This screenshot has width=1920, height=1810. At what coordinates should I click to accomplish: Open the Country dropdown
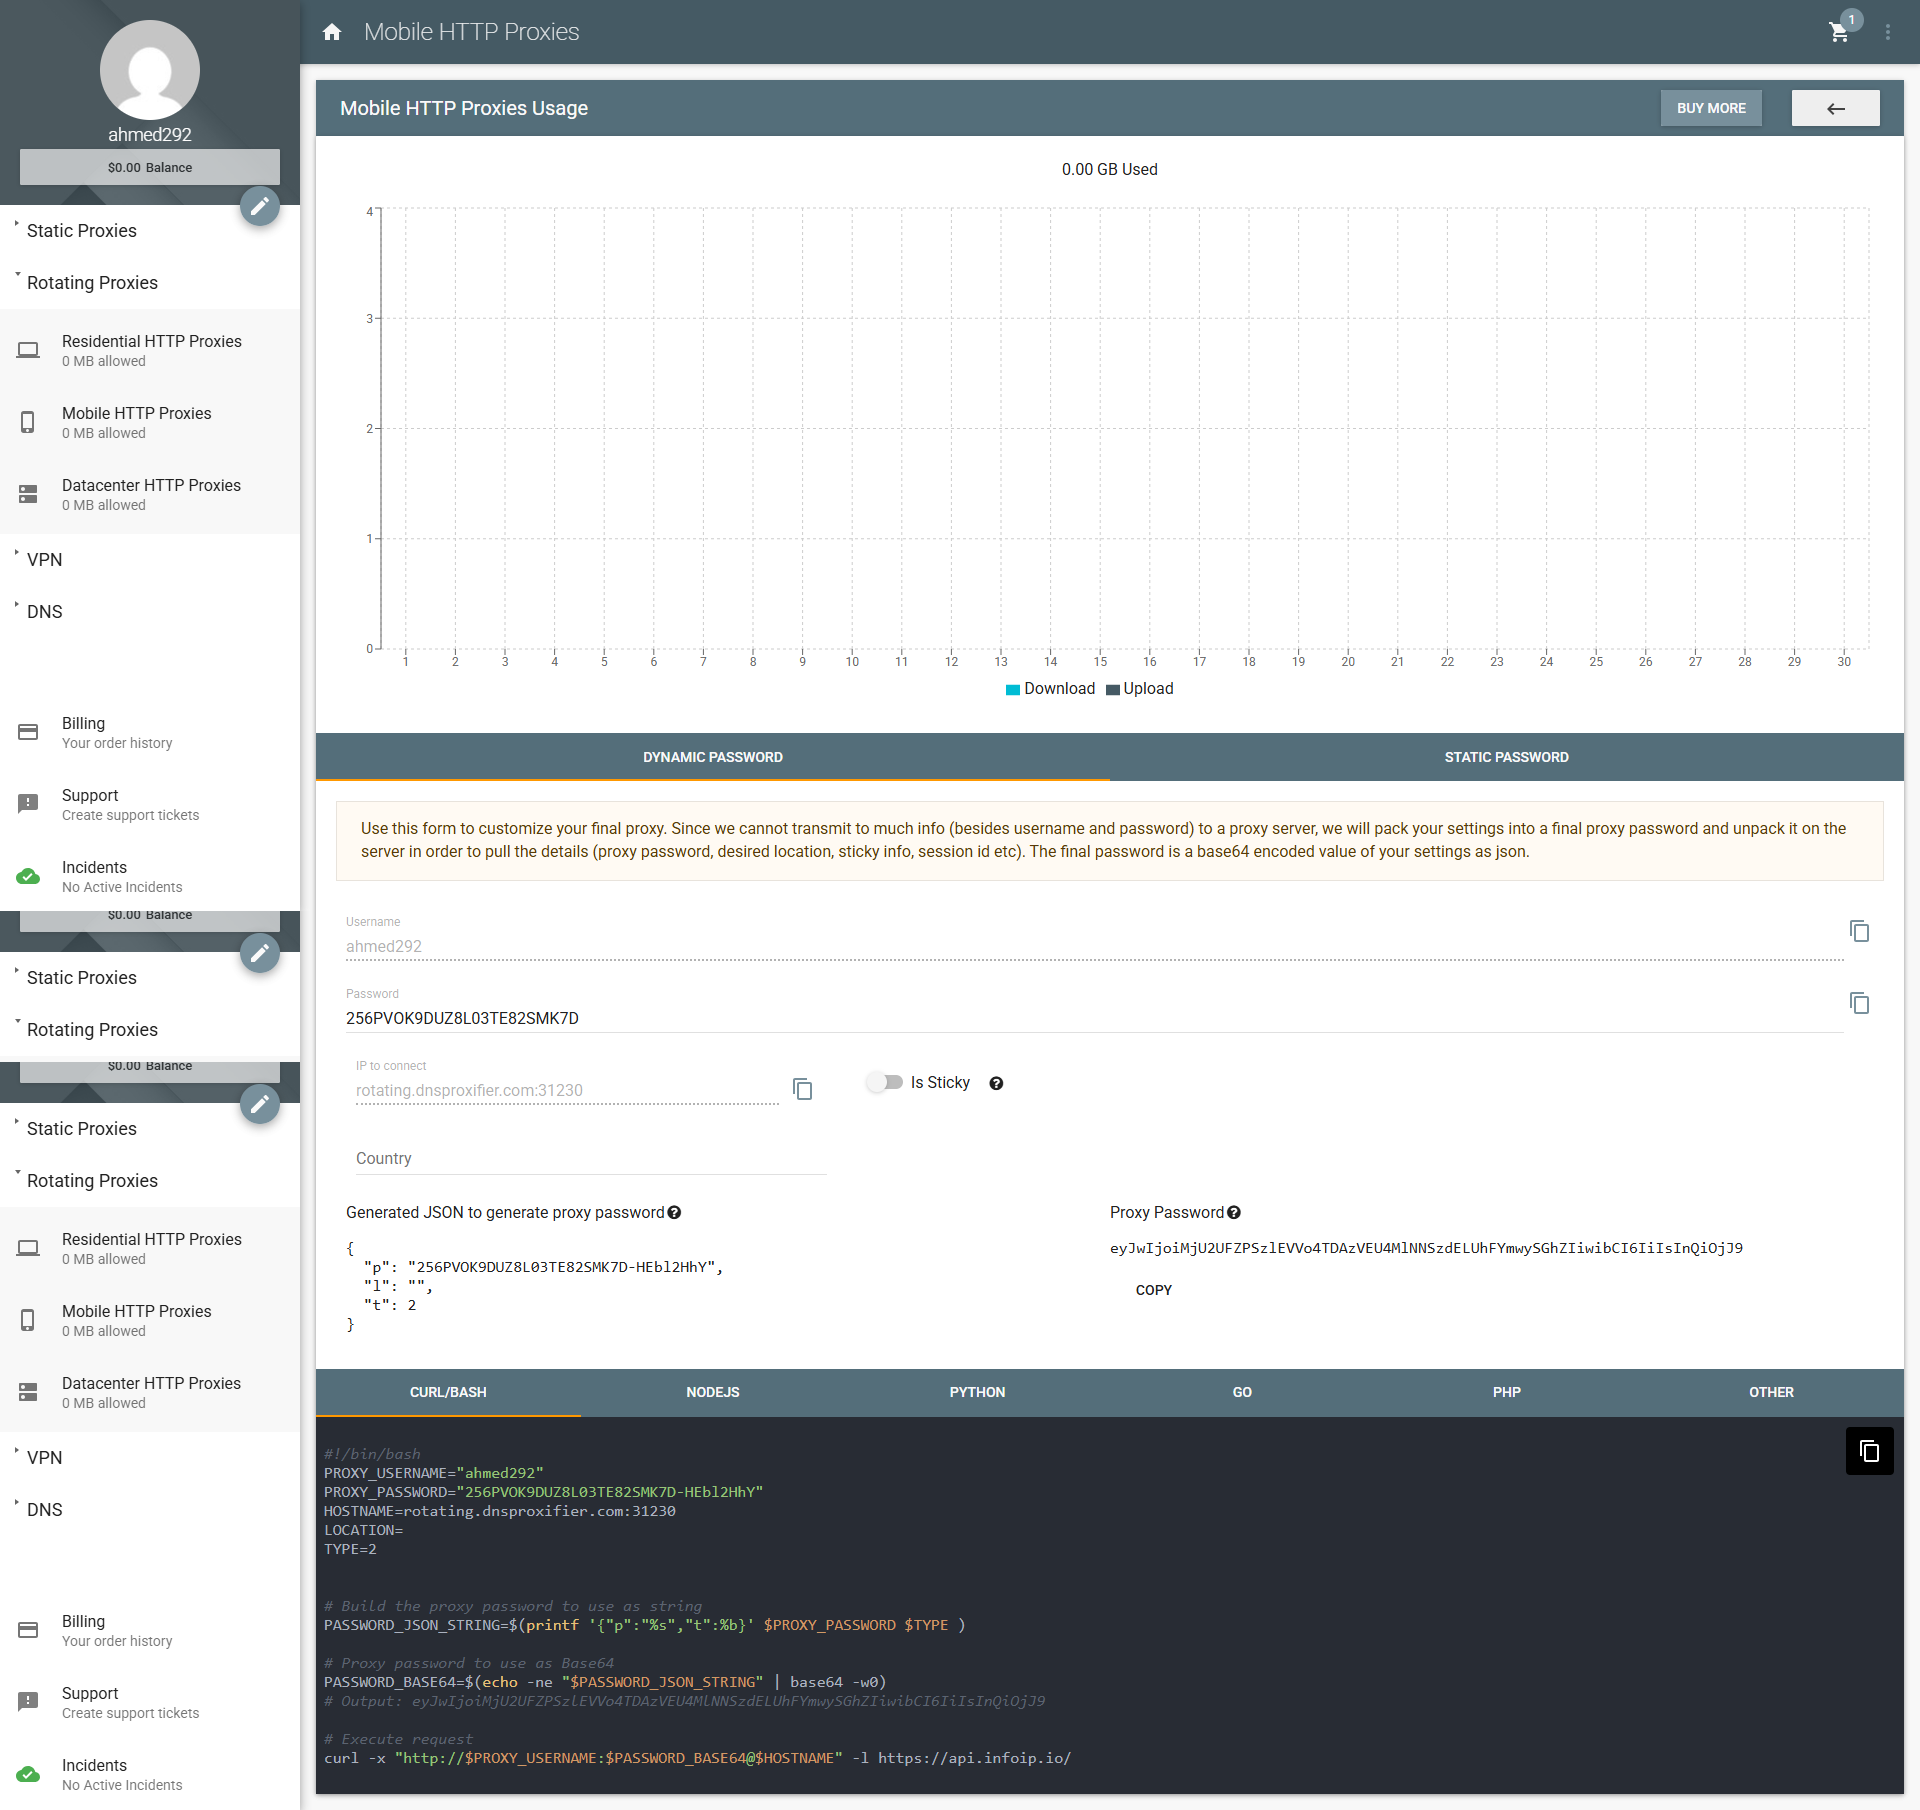click(x=591, y=1158)
